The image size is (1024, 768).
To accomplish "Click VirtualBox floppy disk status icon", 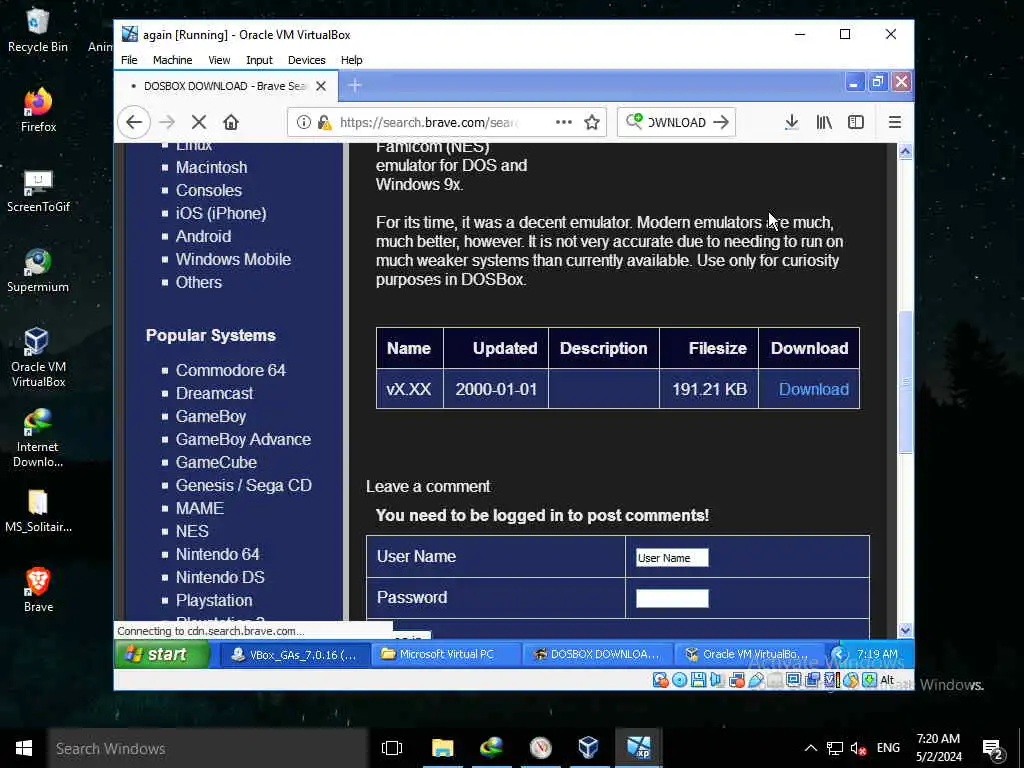I will (x=698, y=680).
